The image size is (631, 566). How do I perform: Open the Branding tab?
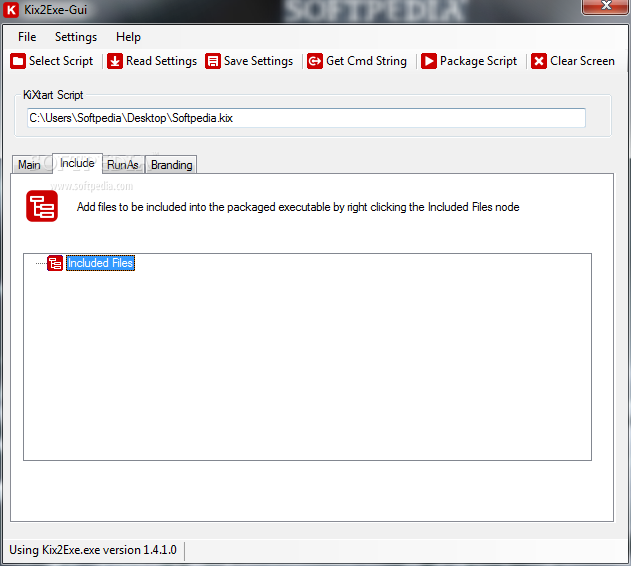point(171,165)
